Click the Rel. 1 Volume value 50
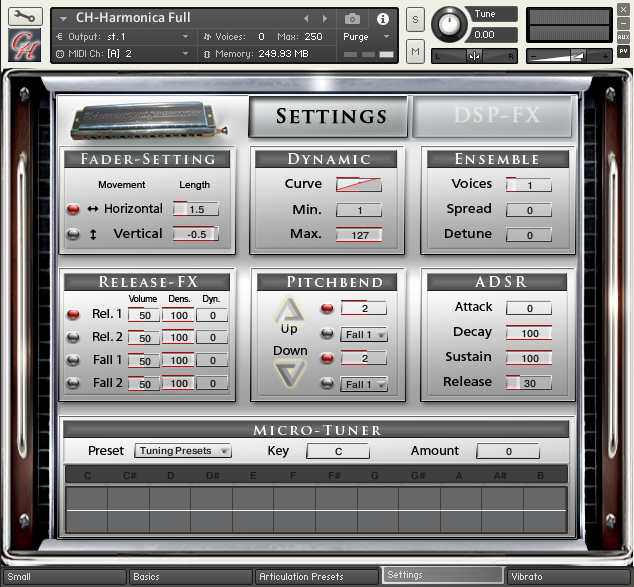This screenshot has width=634, height=587. click(x=144, y=315)
